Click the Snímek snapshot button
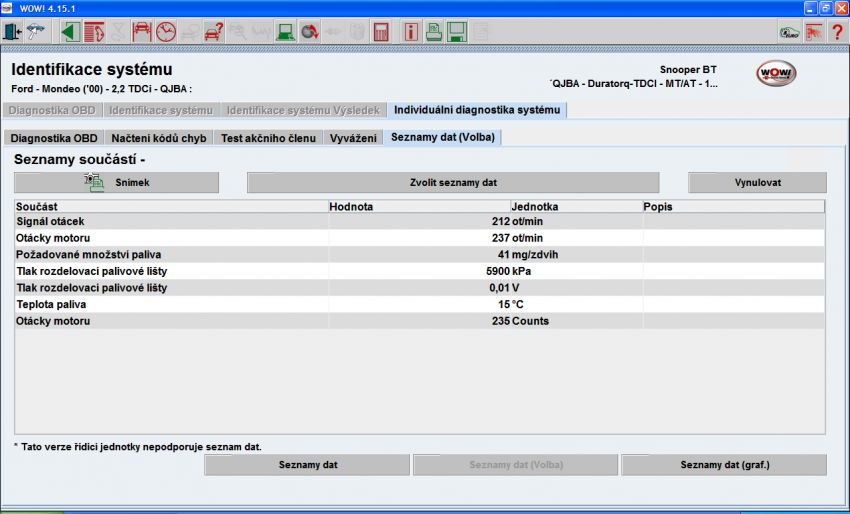Screen dimensions: 850x514 pos(117,183)
